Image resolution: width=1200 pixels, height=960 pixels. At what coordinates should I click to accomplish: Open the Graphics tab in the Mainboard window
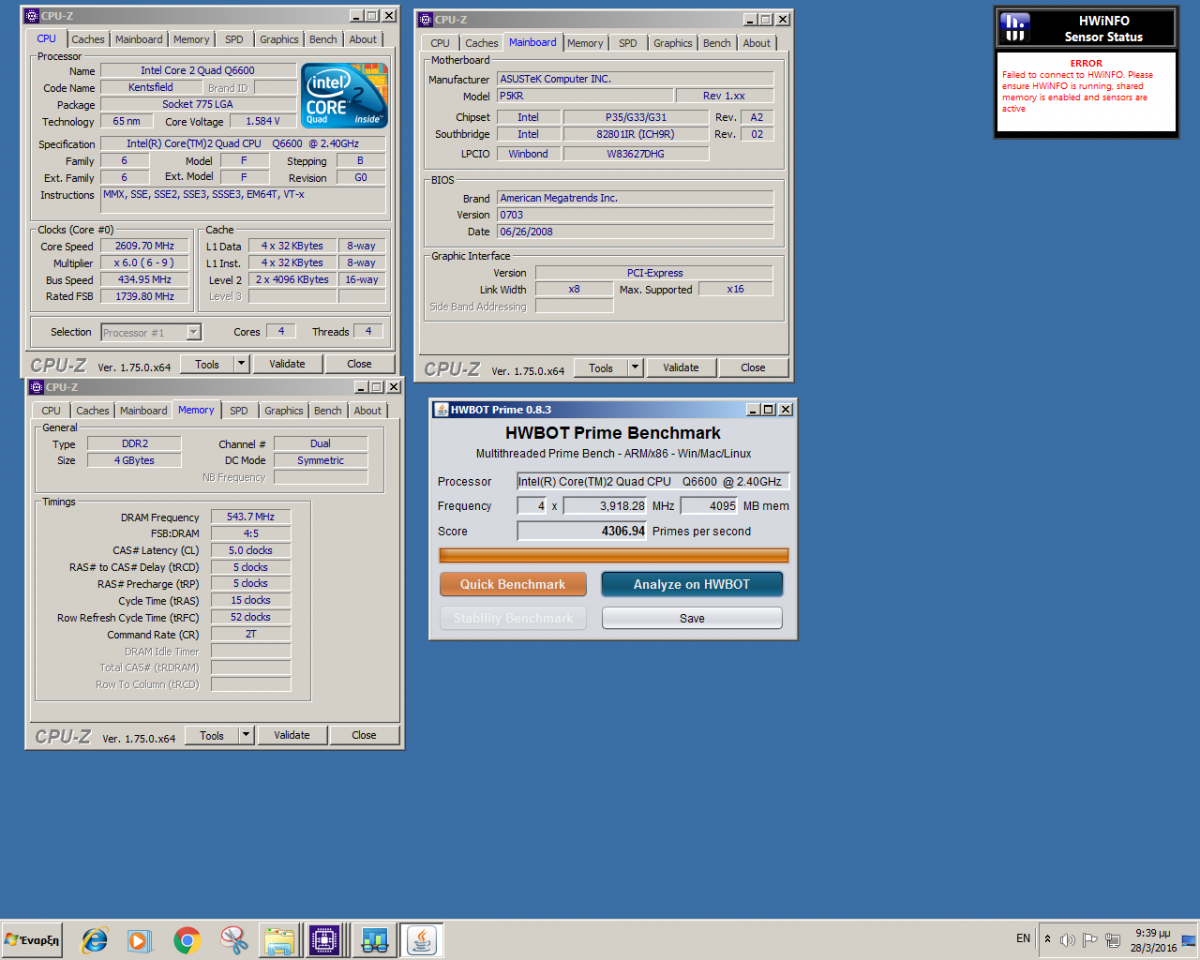coord(672,43)
